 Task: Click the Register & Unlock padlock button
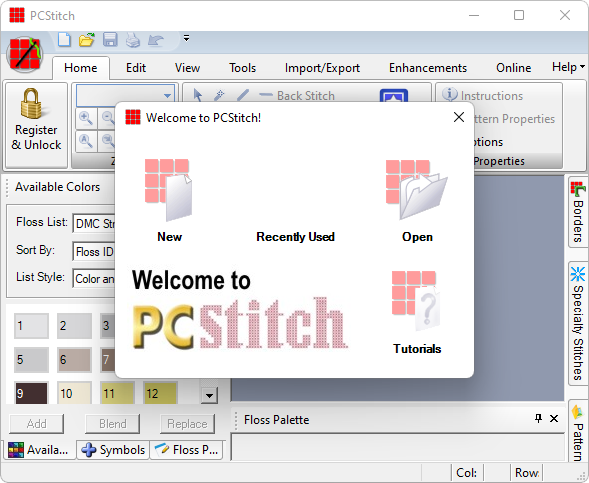coord(36,125)
